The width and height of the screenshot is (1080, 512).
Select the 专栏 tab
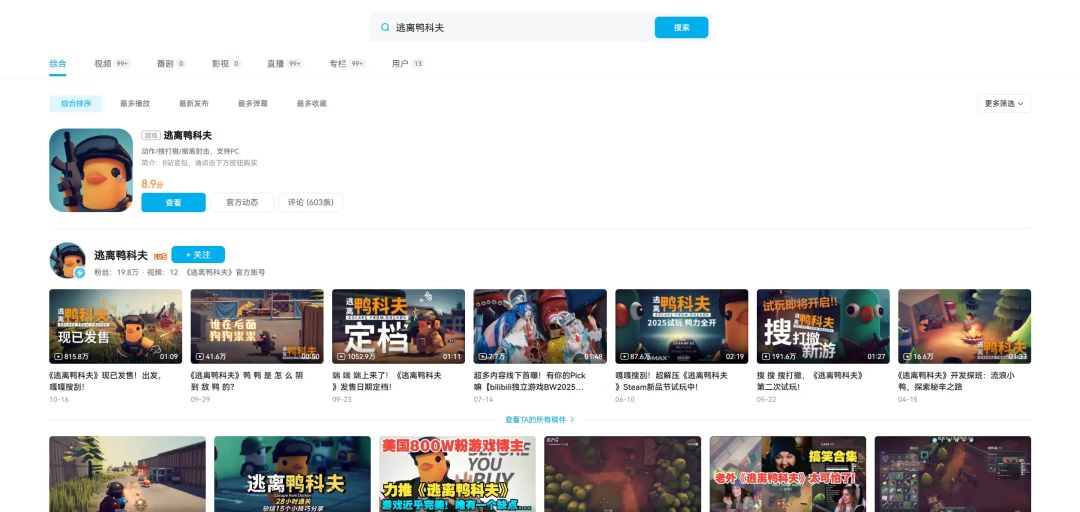click(347, 63)
